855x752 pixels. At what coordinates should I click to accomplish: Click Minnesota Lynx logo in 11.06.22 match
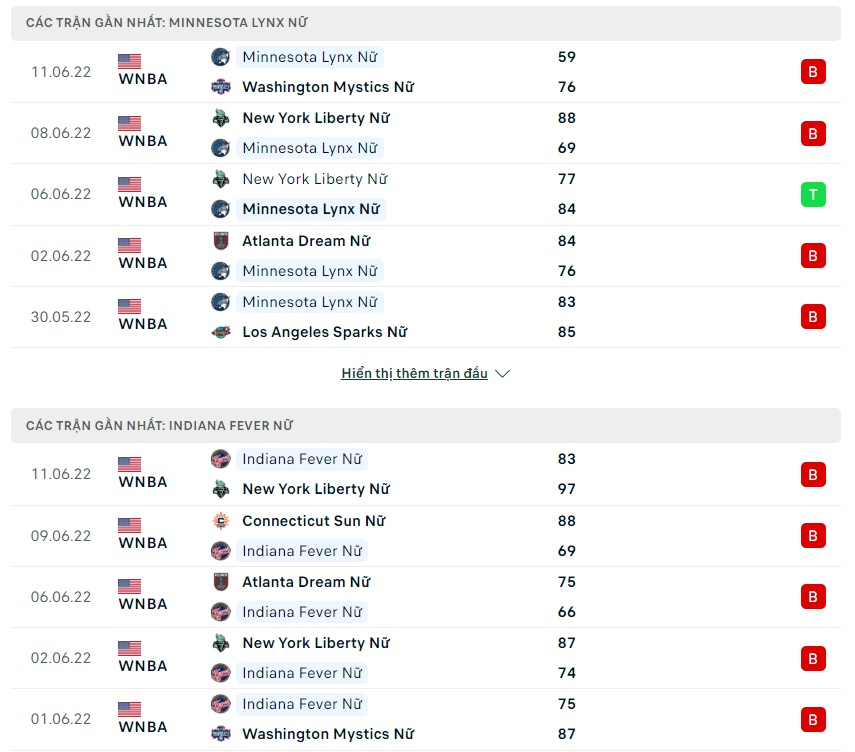221,57
